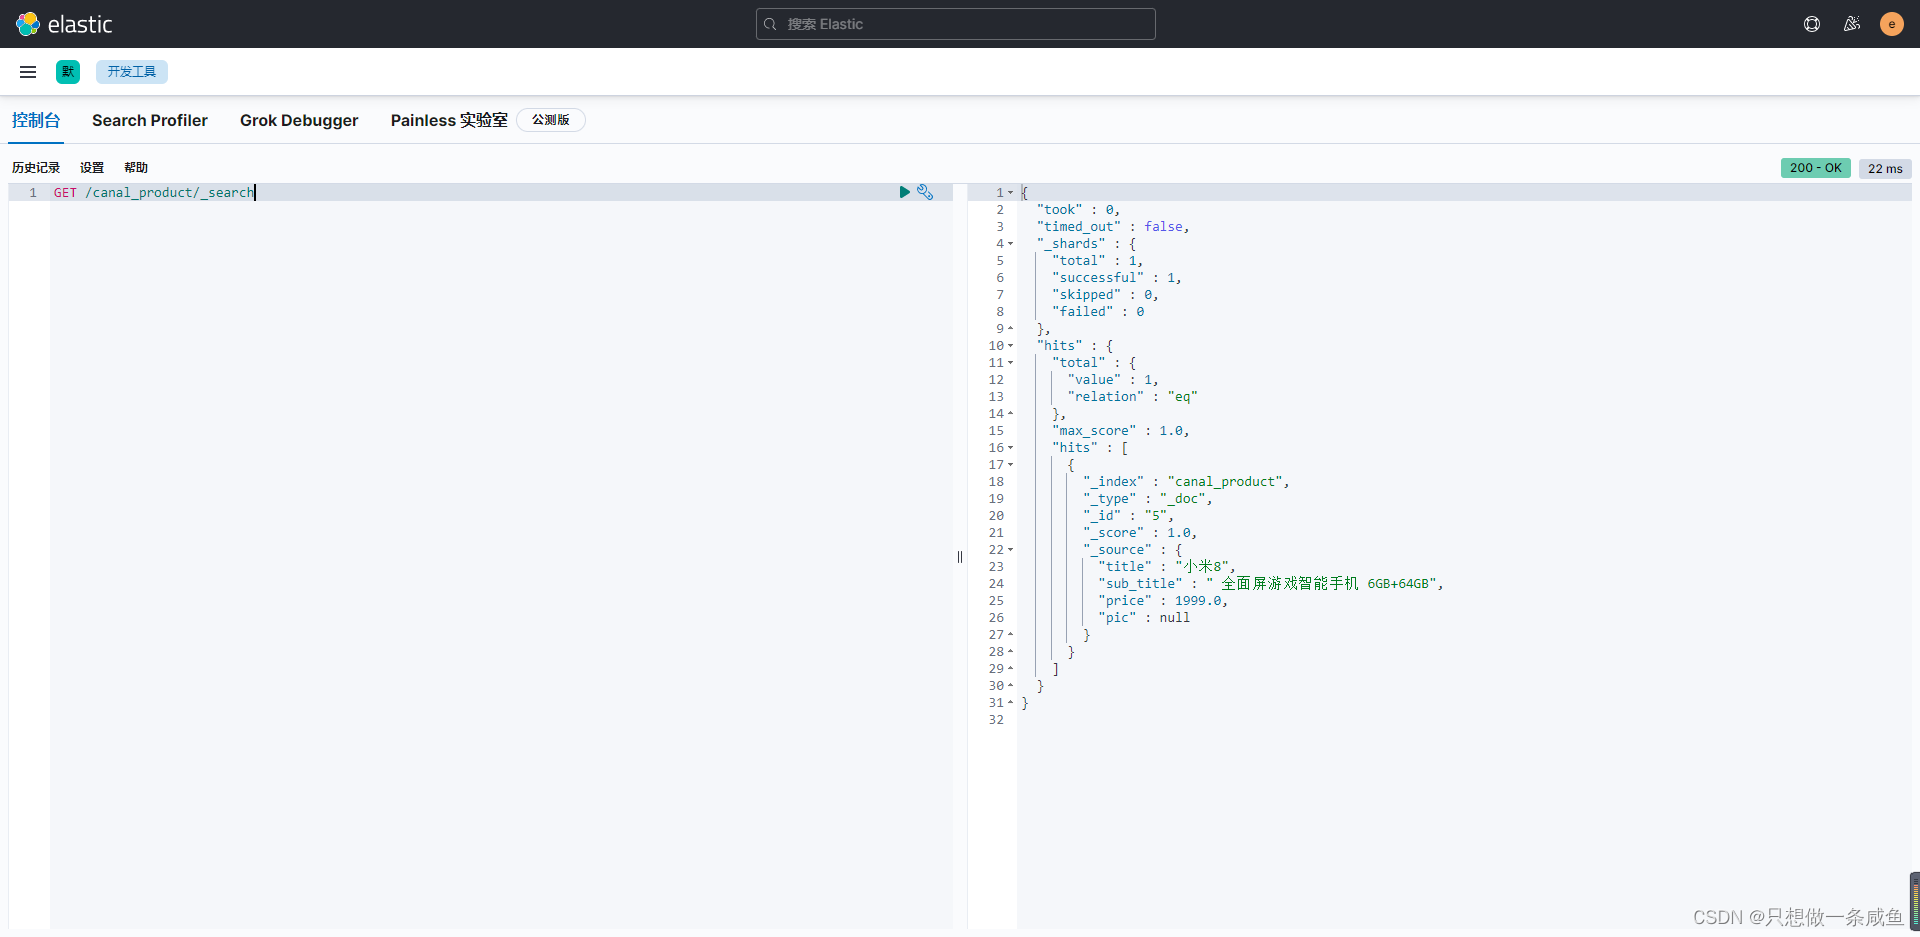This screenshot has height=937, width=1920.
Task: Collapse the "_shards" fold arrow at line 4
Action: 1010,244
